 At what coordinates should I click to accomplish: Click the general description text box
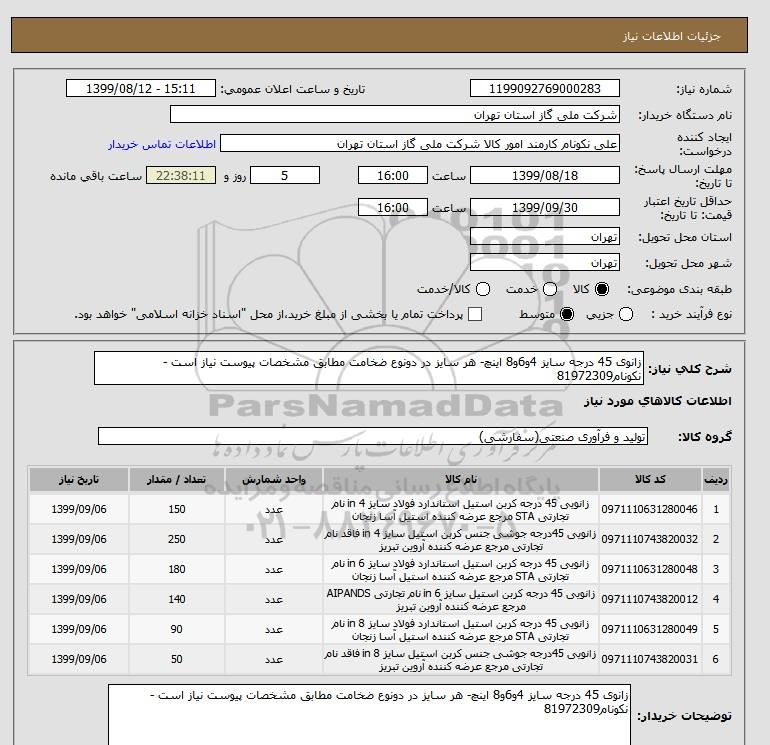369,368
